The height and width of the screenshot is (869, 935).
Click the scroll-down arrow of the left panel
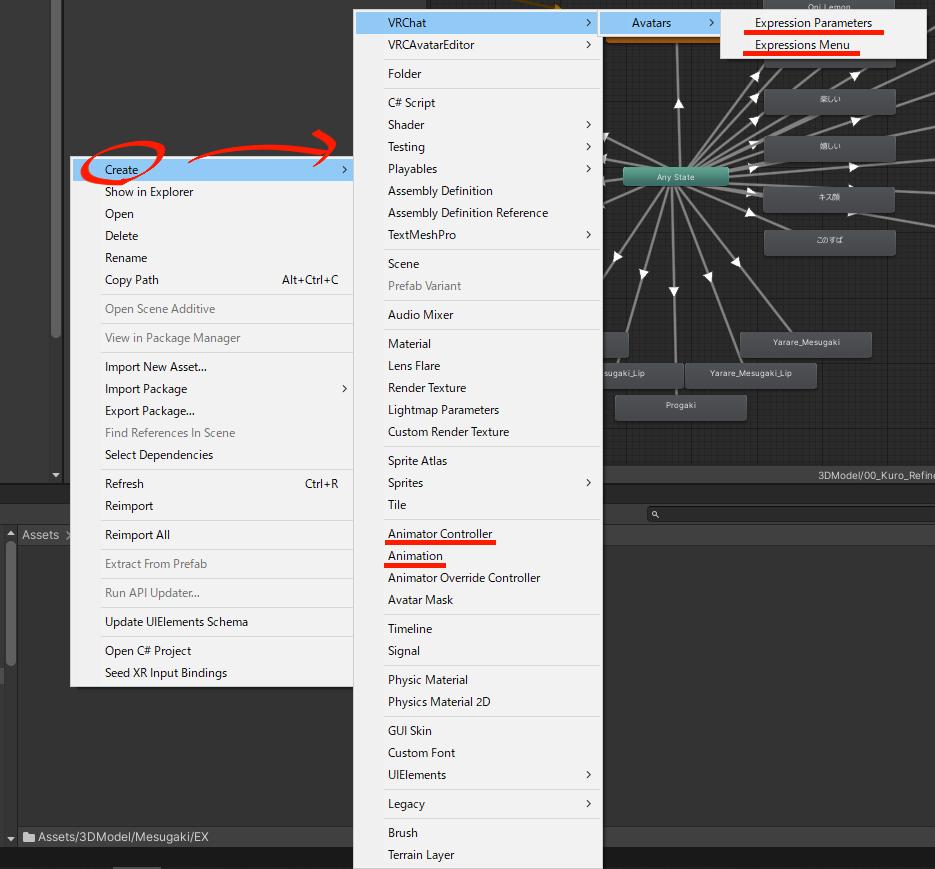click(56, 475)
